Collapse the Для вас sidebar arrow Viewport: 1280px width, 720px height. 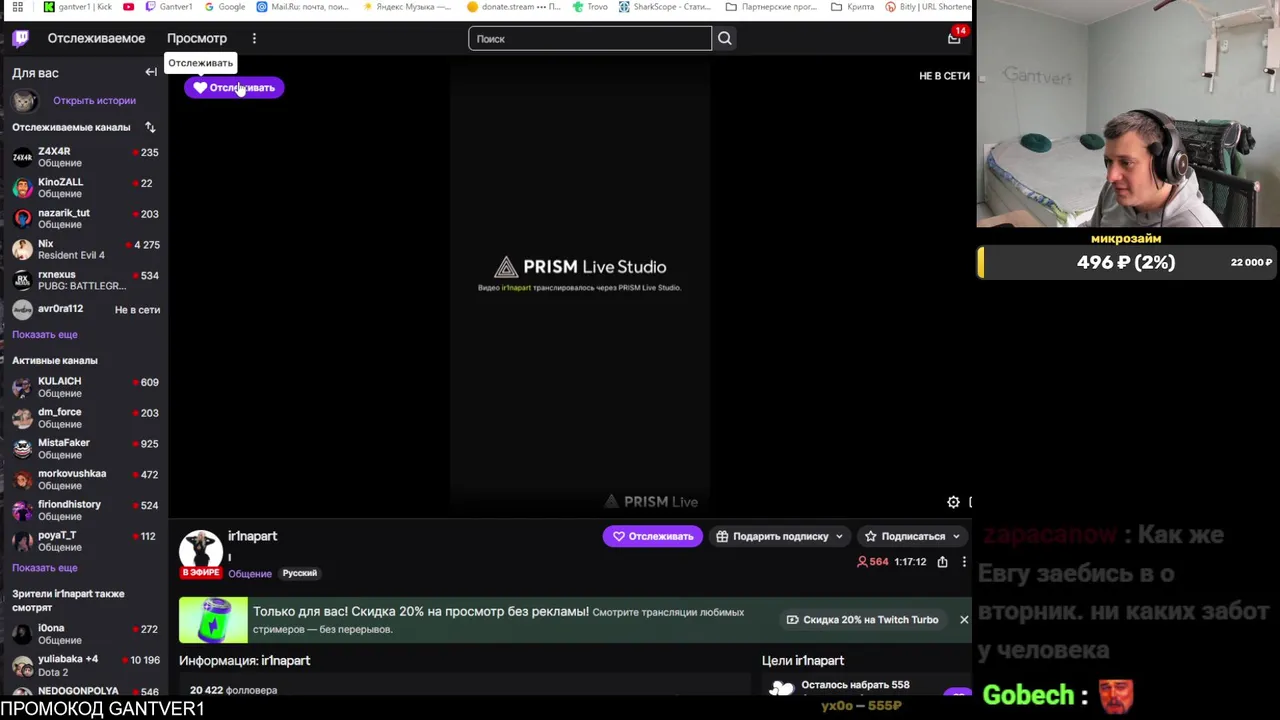(x=151, y=72)
